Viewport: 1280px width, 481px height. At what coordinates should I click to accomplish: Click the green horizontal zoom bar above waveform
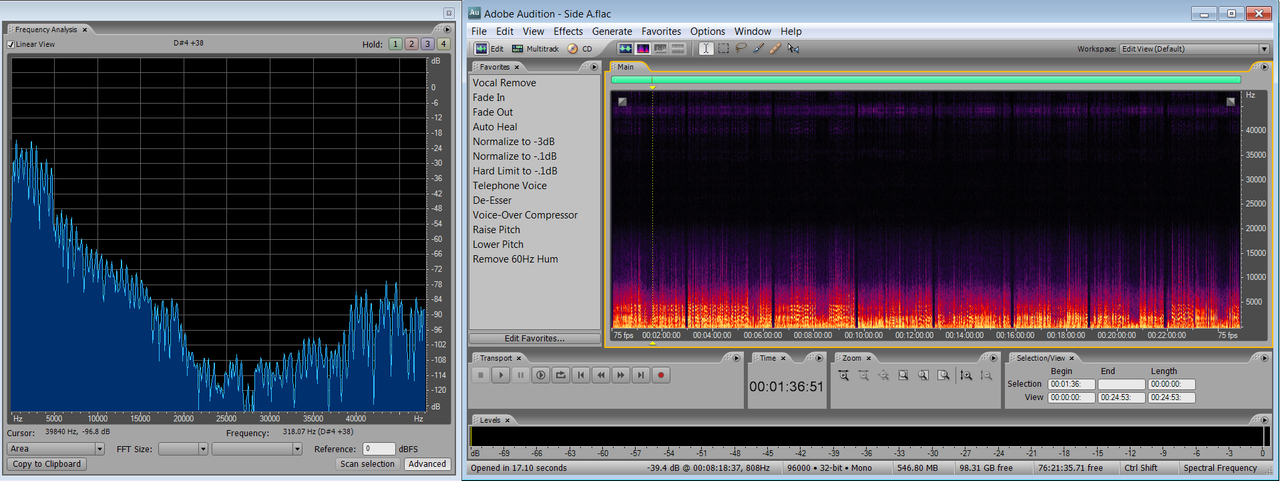point(925,80)
